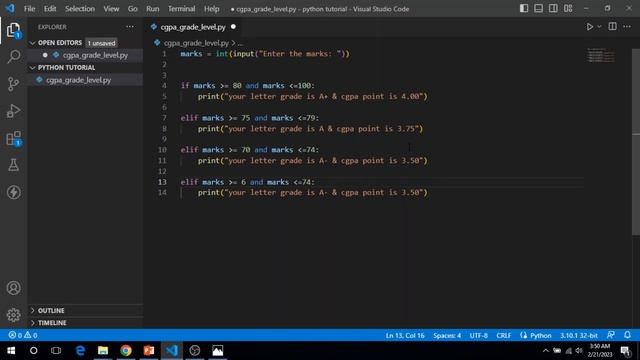Open editor More Actions ellipsis
Image resolution: width=640 pixels, height=360 pixels.
pos(627,27)
